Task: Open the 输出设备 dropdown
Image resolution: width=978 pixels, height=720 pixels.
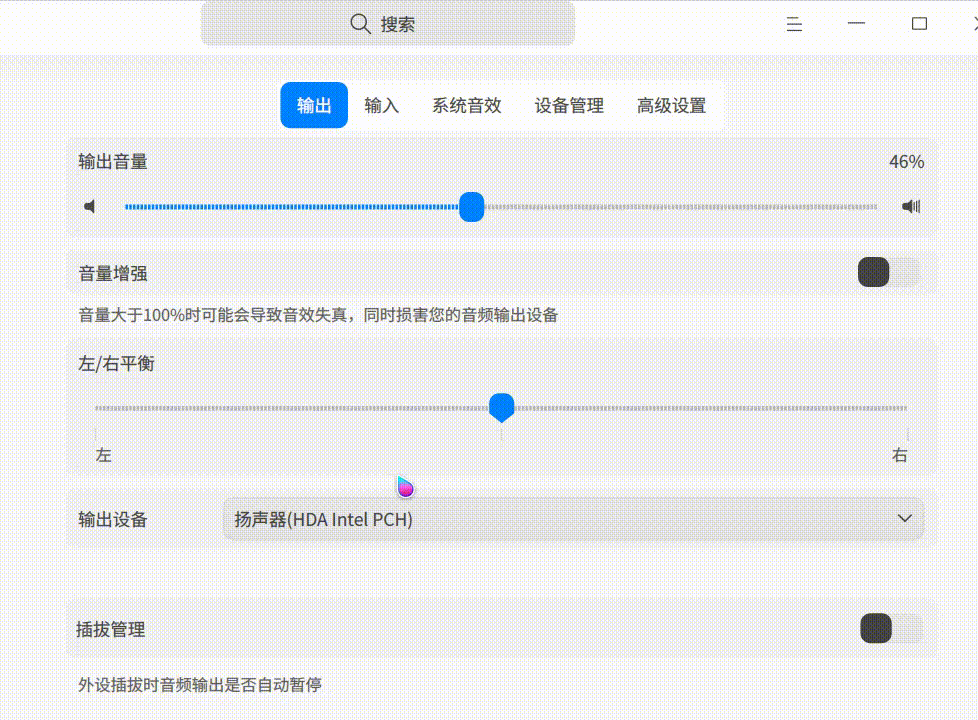Action: (x=573, y=519)
